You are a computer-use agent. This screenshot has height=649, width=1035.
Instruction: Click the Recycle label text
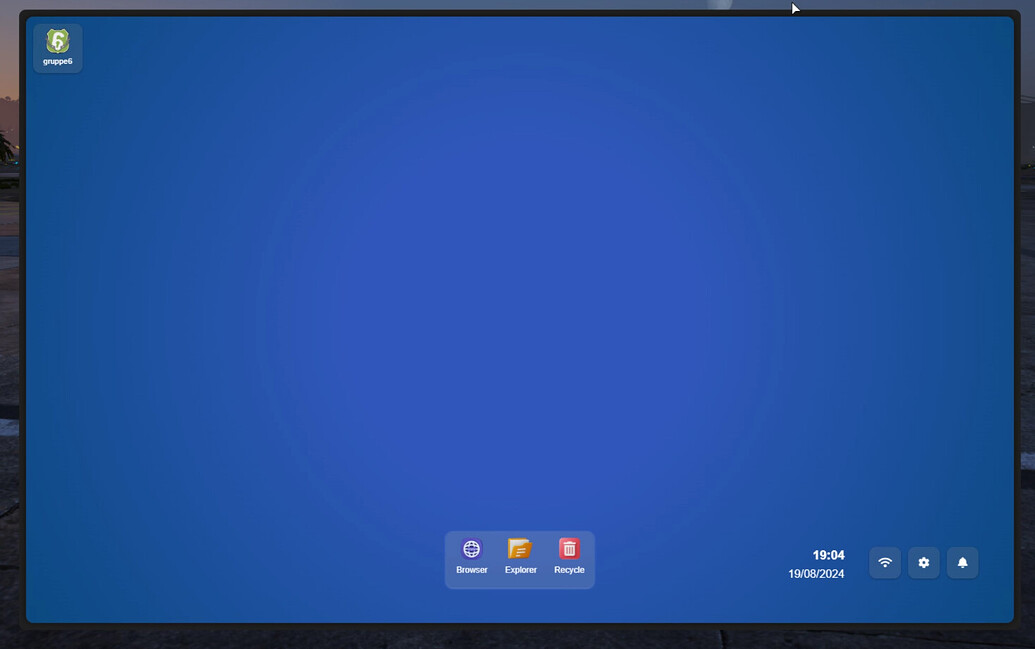569,569
